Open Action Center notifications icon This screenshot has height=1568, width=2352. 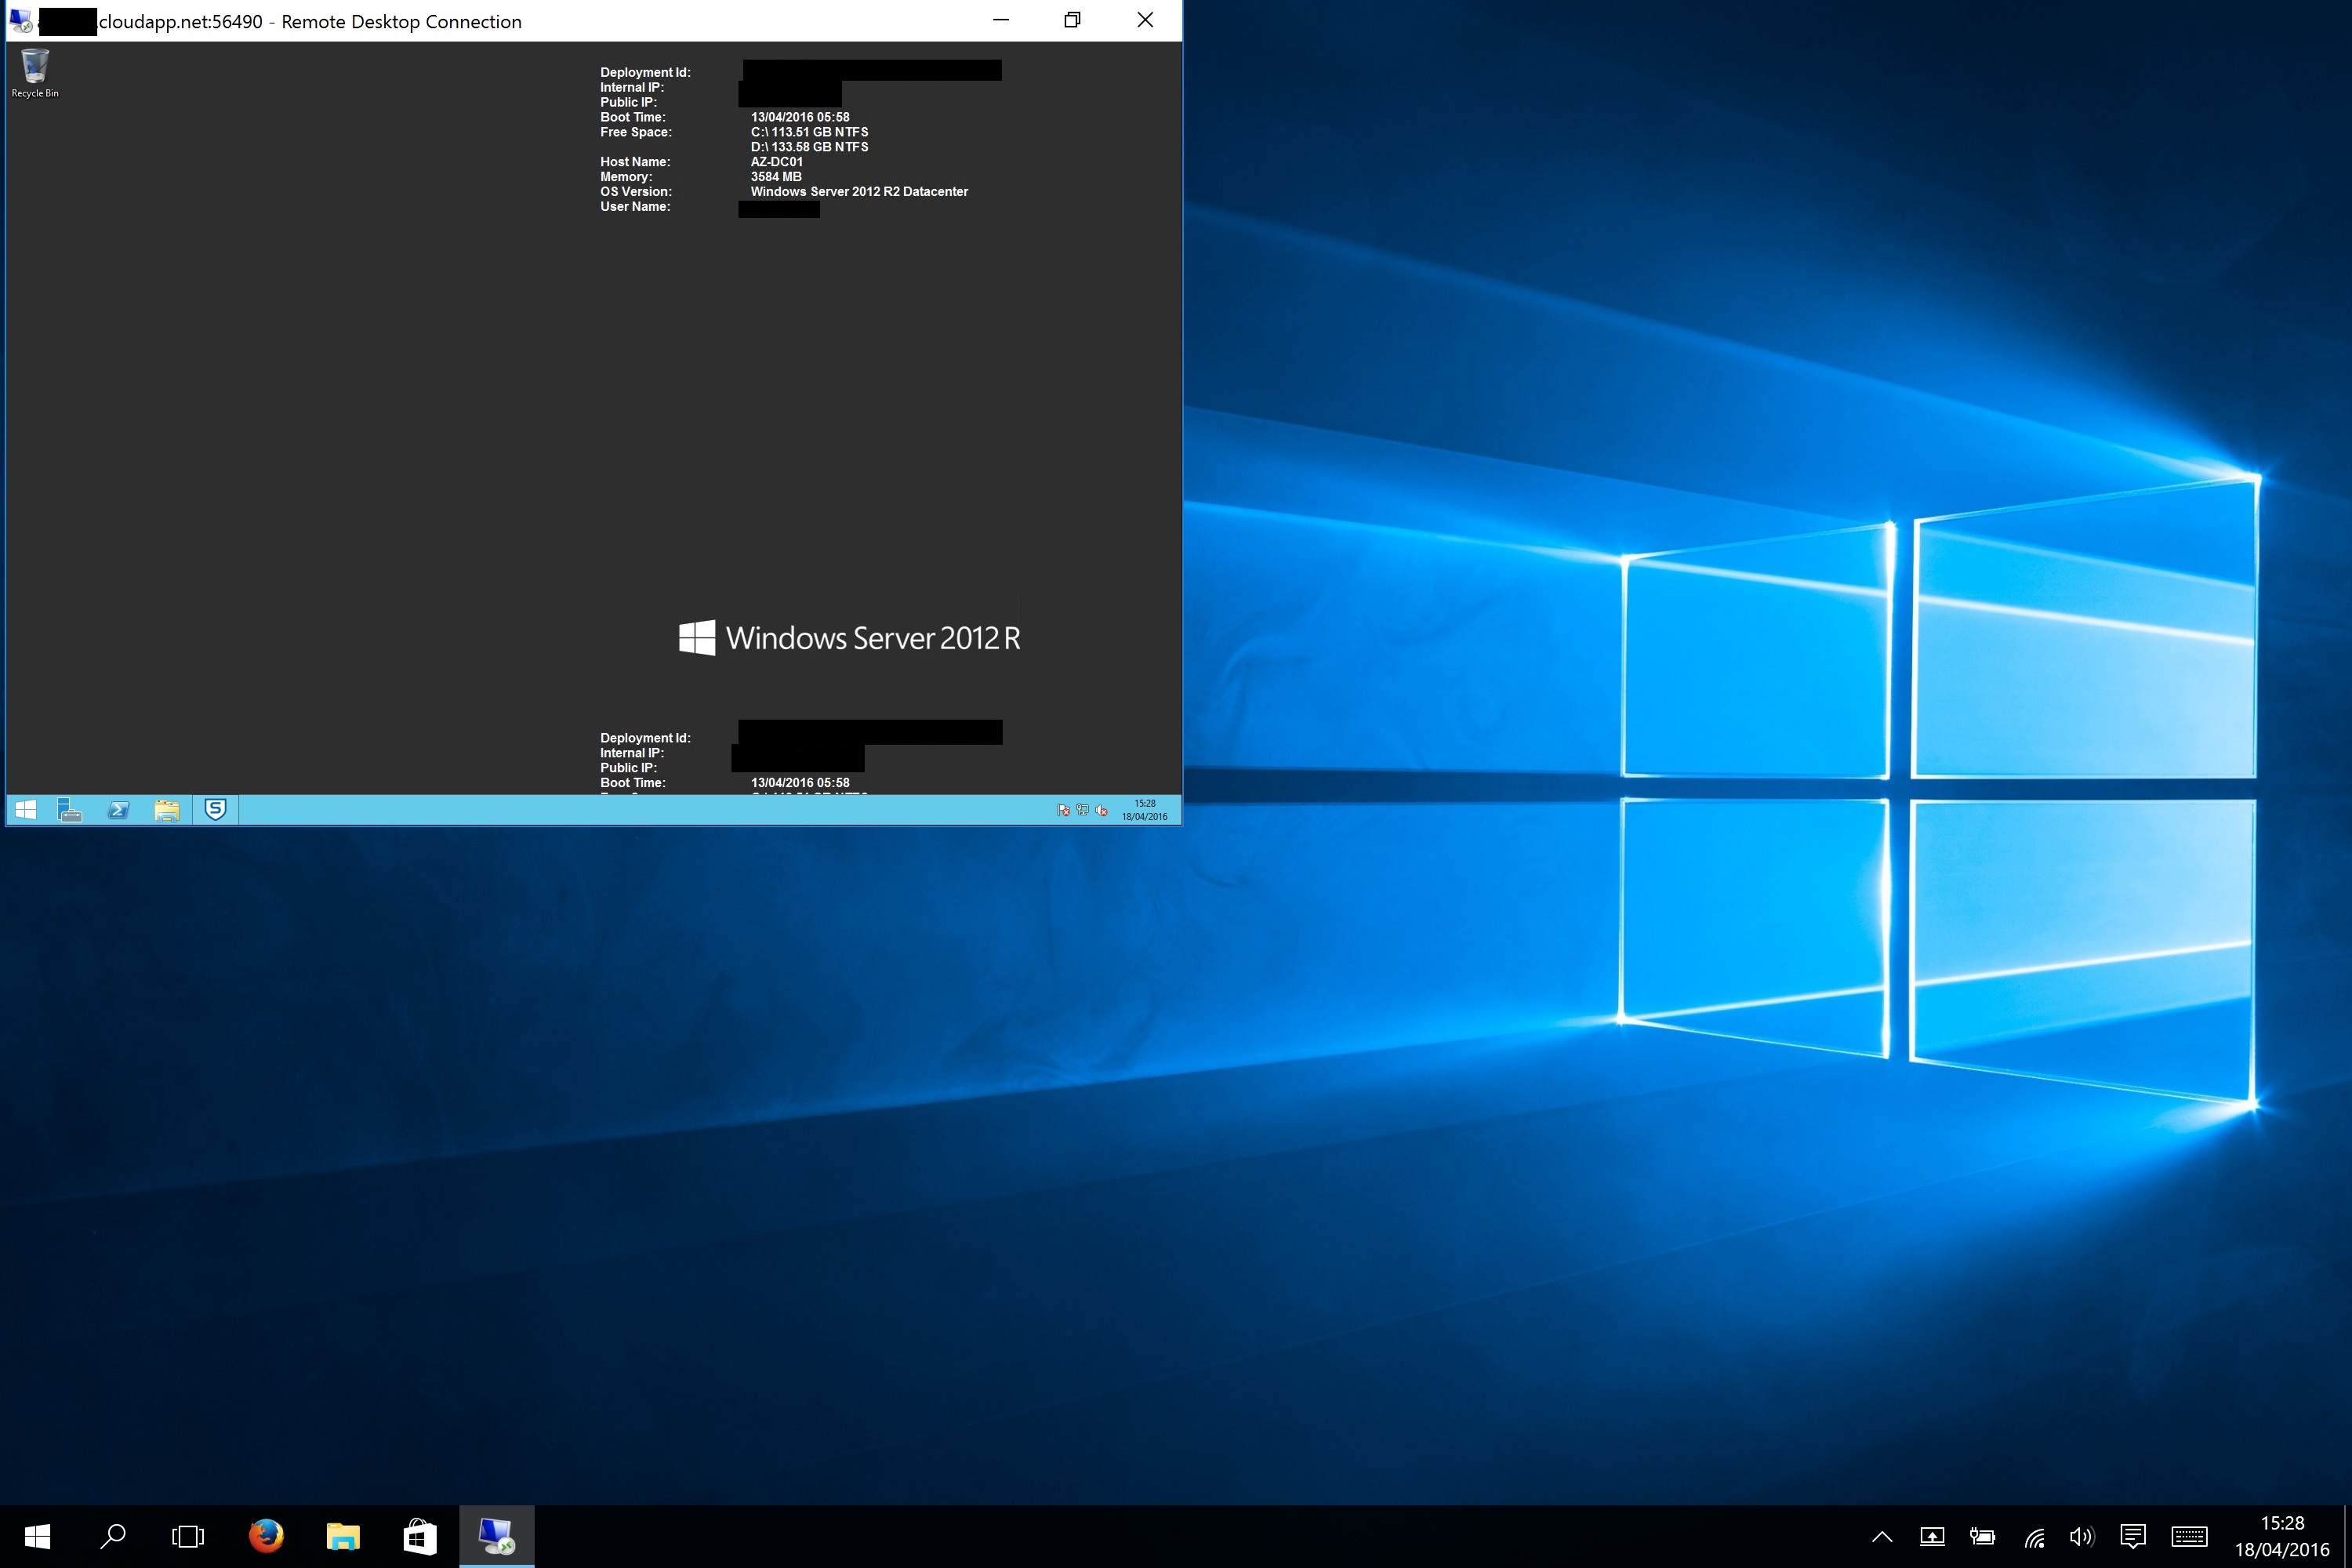click(x=2133, y=1537)
